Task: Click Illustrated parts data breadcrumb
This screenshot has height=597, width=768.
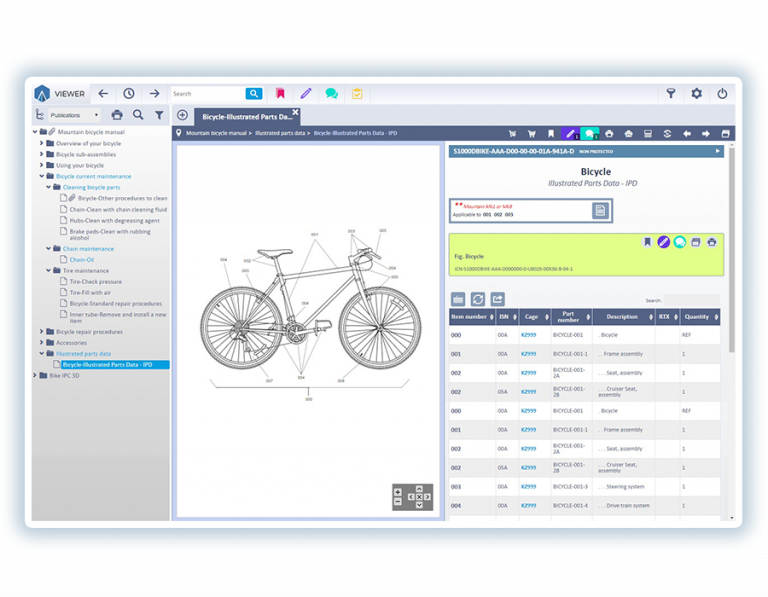Action: (x=280, y=133)
